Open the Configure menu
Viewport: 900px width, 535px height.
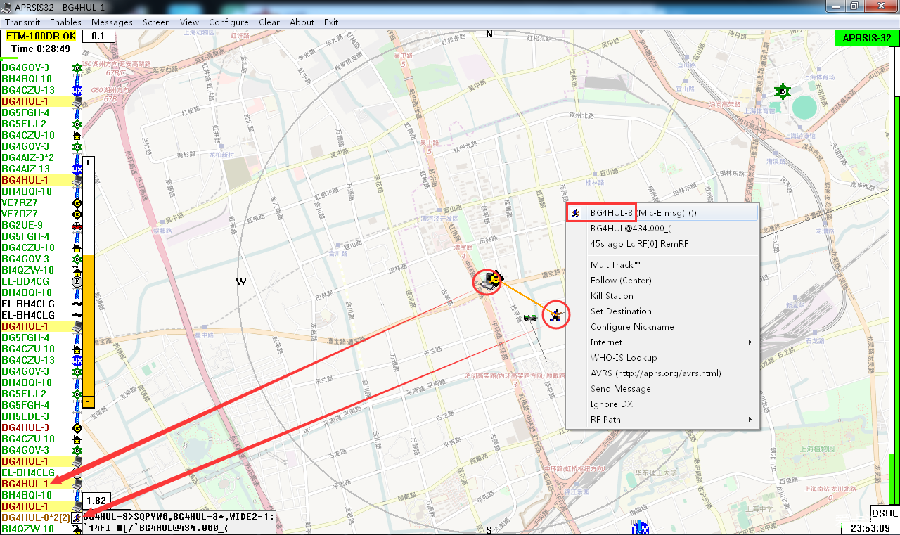[230, 21]
